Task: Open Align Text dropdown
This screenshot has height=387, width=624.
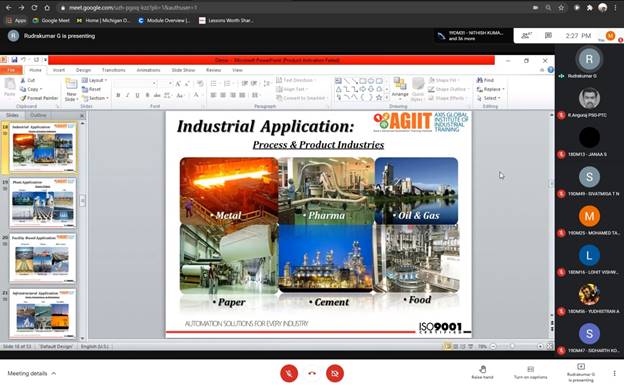Action: pos(292,89)
